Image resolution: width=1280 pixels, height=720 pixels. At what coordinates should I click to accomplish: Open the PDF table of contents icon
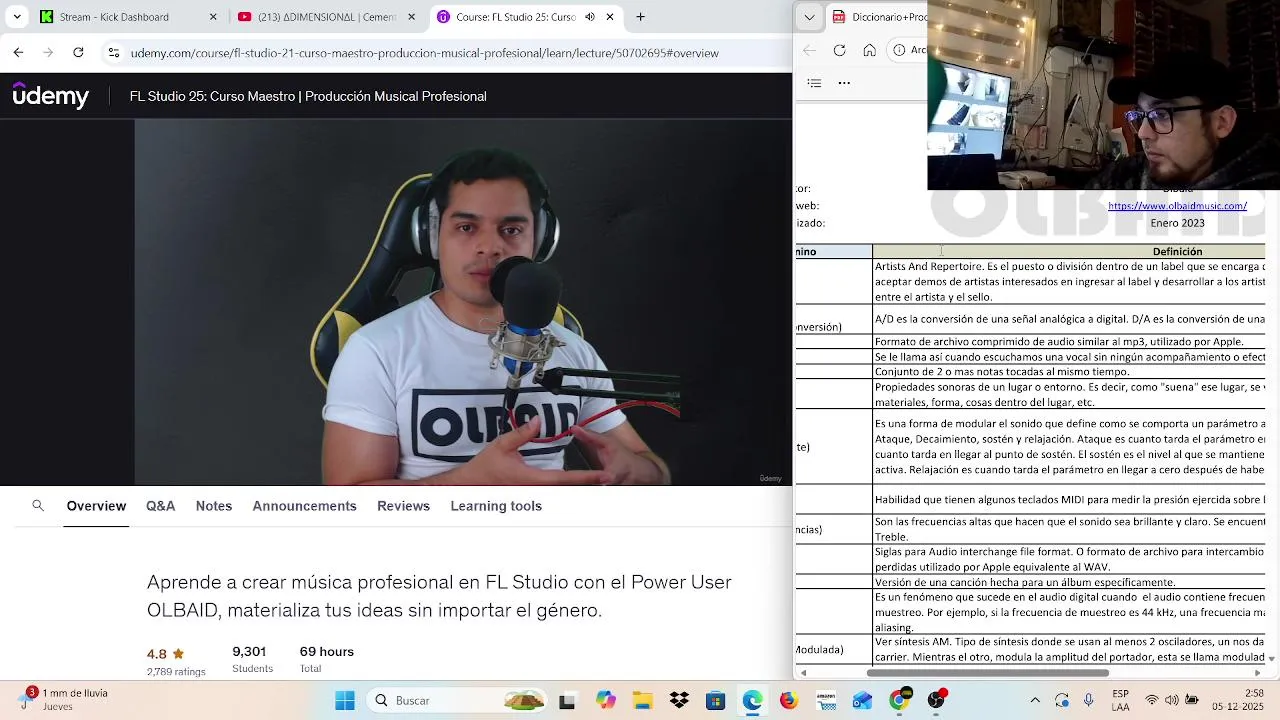(x=814, y=83)
